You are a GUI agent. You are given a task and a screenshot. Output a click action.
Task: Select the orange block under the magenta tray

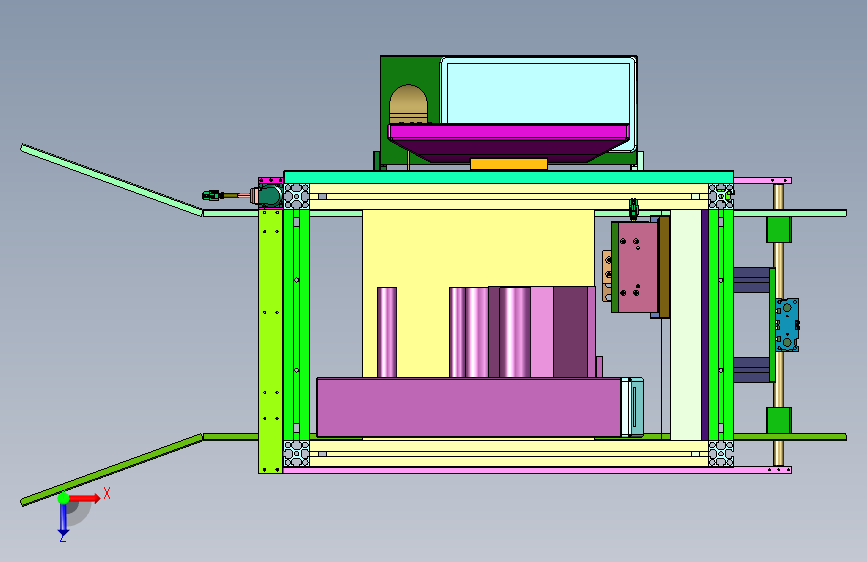coord(509,164)
